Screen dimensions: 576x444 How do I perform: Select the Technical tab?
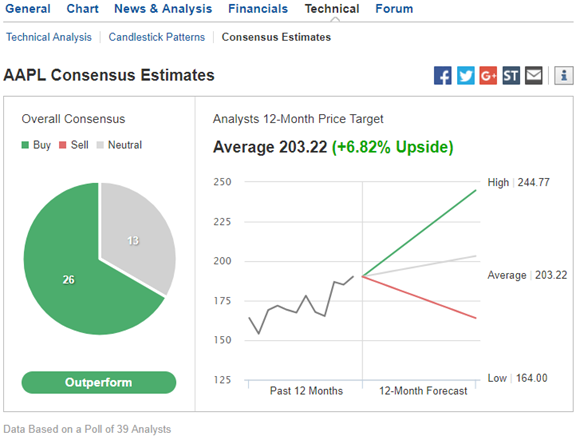click(x=332, y=8)
